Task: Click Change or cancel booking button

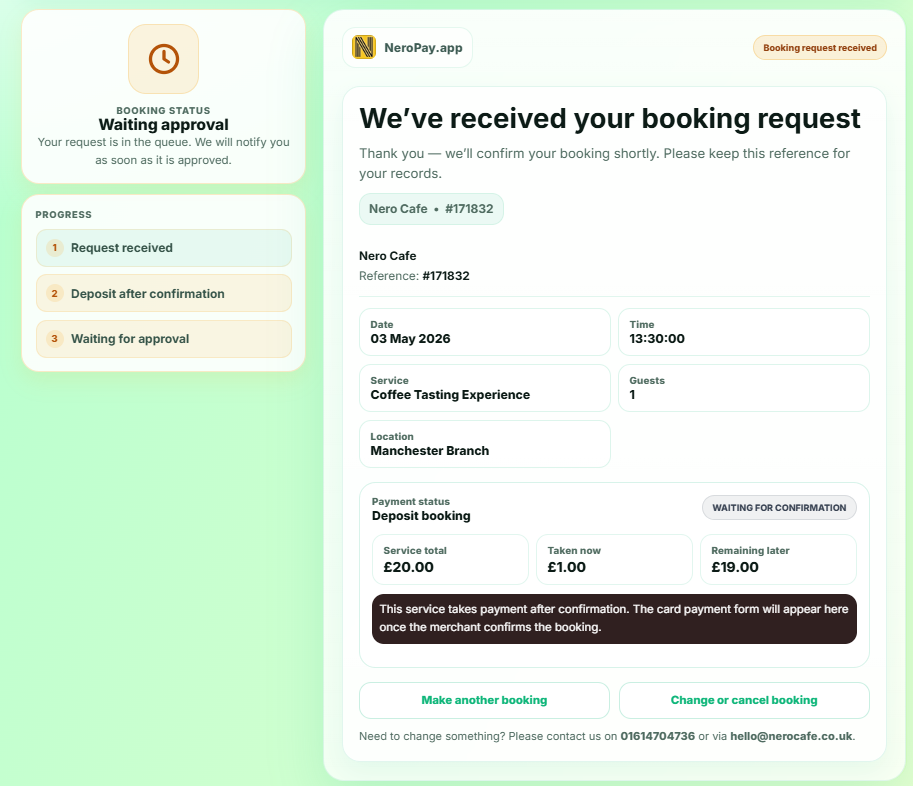Action: (744, 700)
